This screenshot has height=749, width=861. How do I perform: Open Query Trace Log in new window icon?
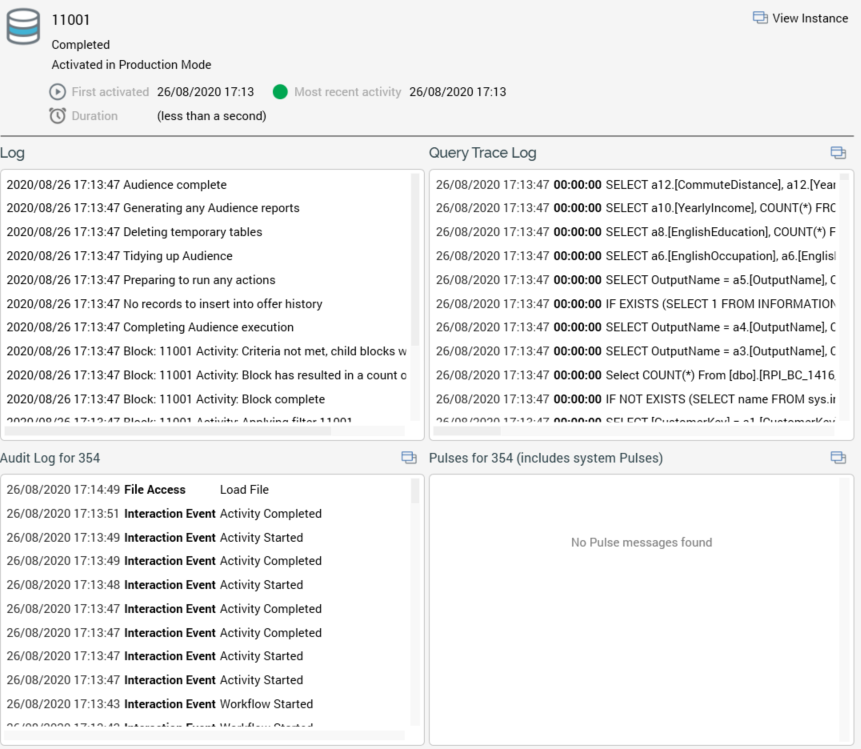coord(838,153)
